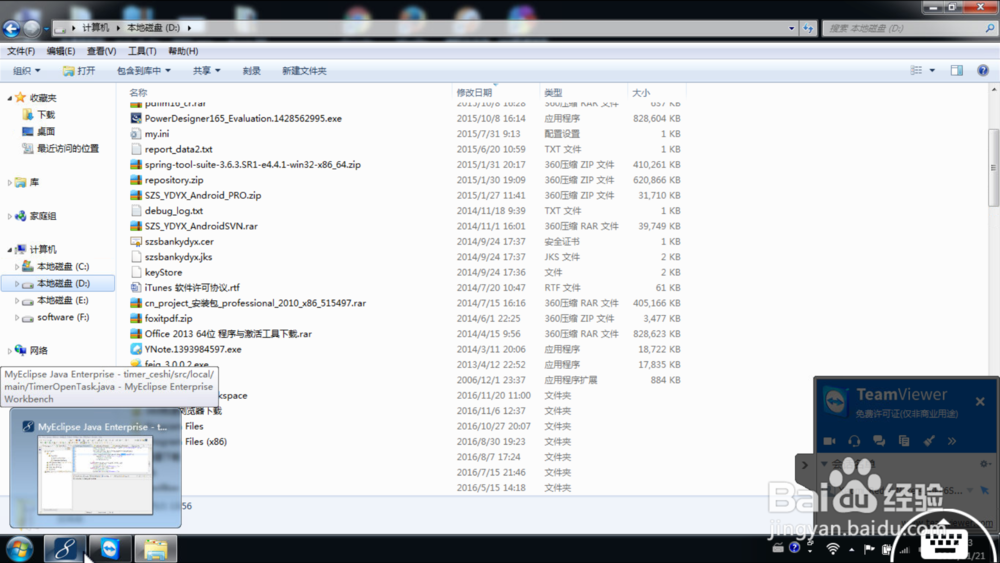Expand the 本地磁盘 (C:) node
The width and height of the screenshot is (1000, 563).
coord(17,267)
